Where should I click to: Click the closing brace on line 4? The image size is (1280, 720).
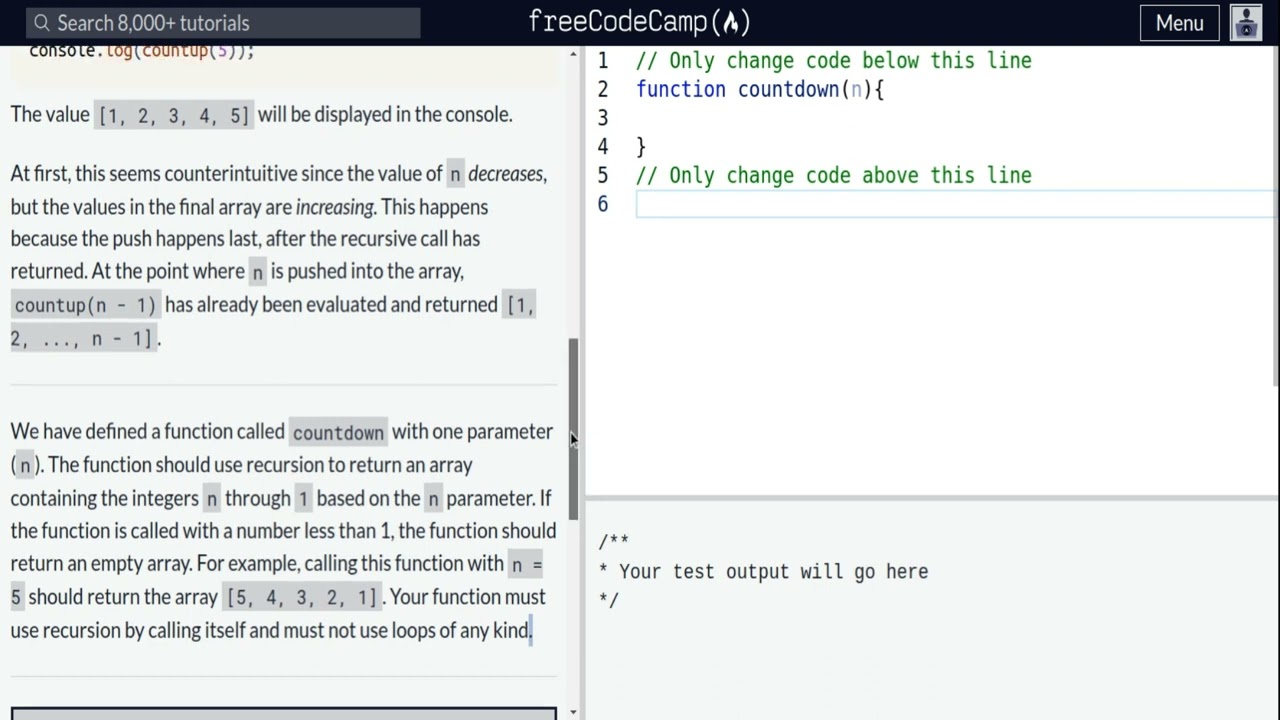click(641, 147)
